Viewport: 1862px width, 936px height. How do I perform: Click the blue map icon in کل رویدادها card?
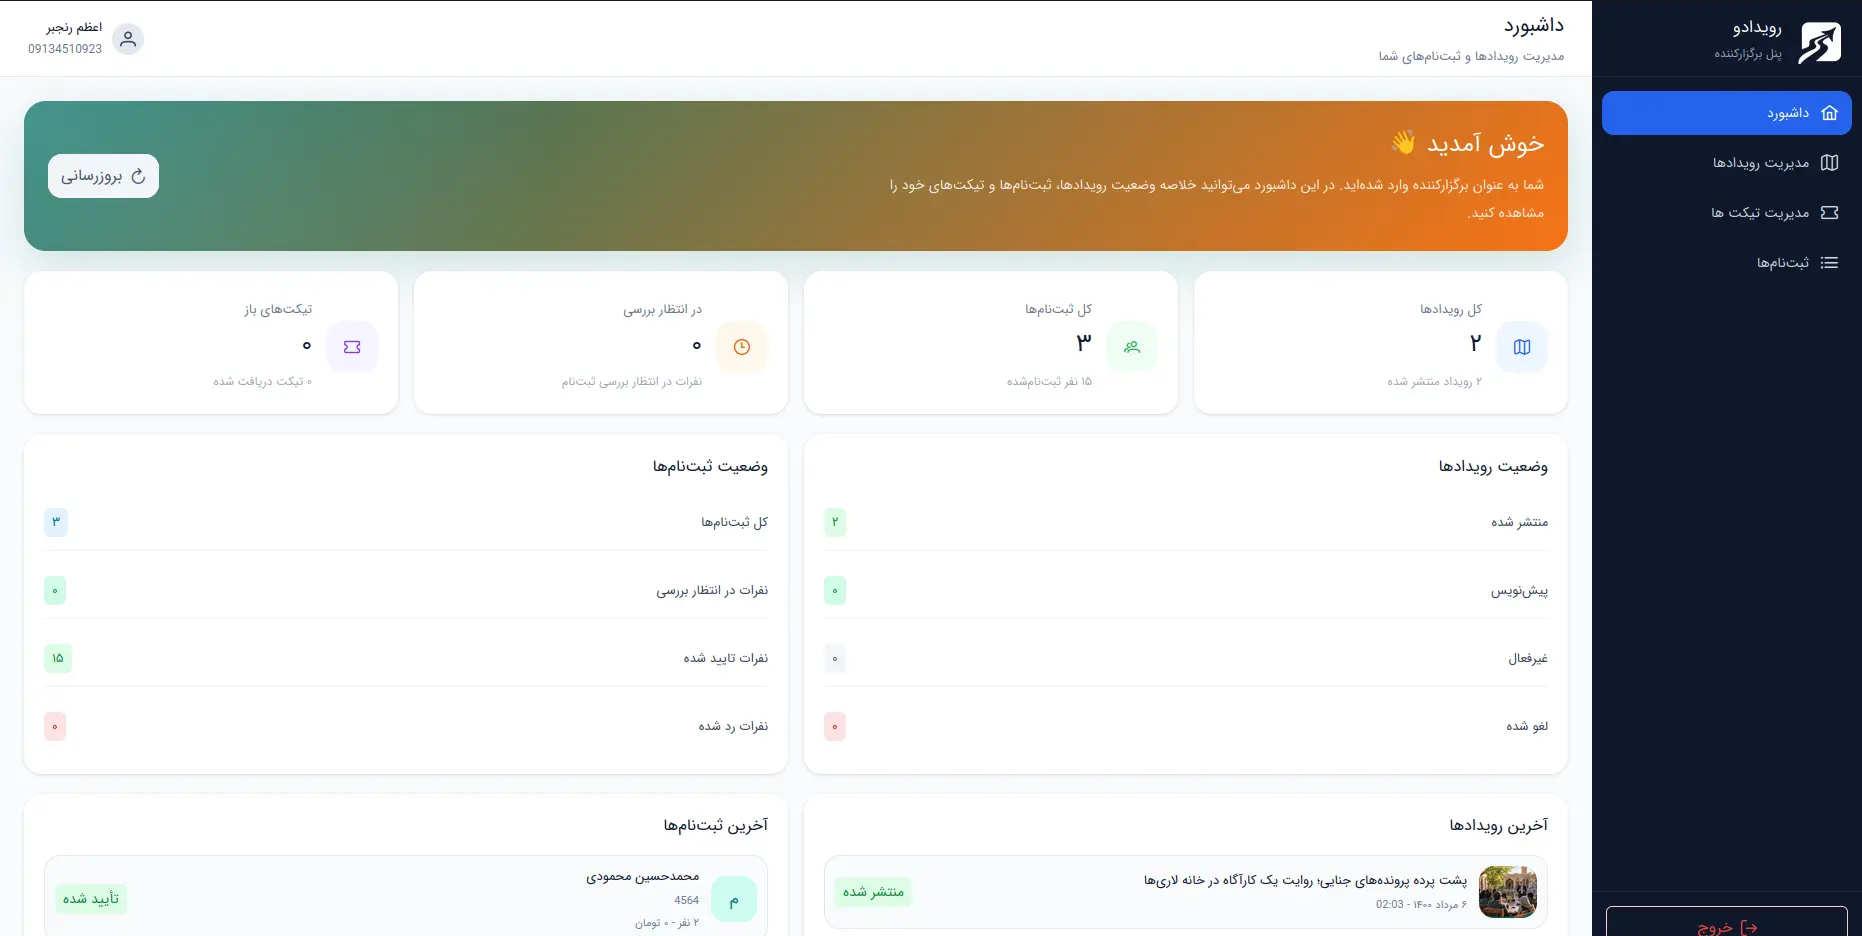coord(1522,347)
